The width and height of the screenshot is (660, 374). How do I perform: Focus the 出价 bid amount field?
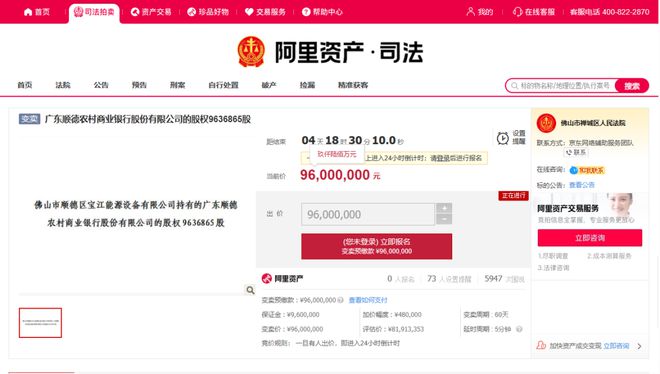[368, 214]
